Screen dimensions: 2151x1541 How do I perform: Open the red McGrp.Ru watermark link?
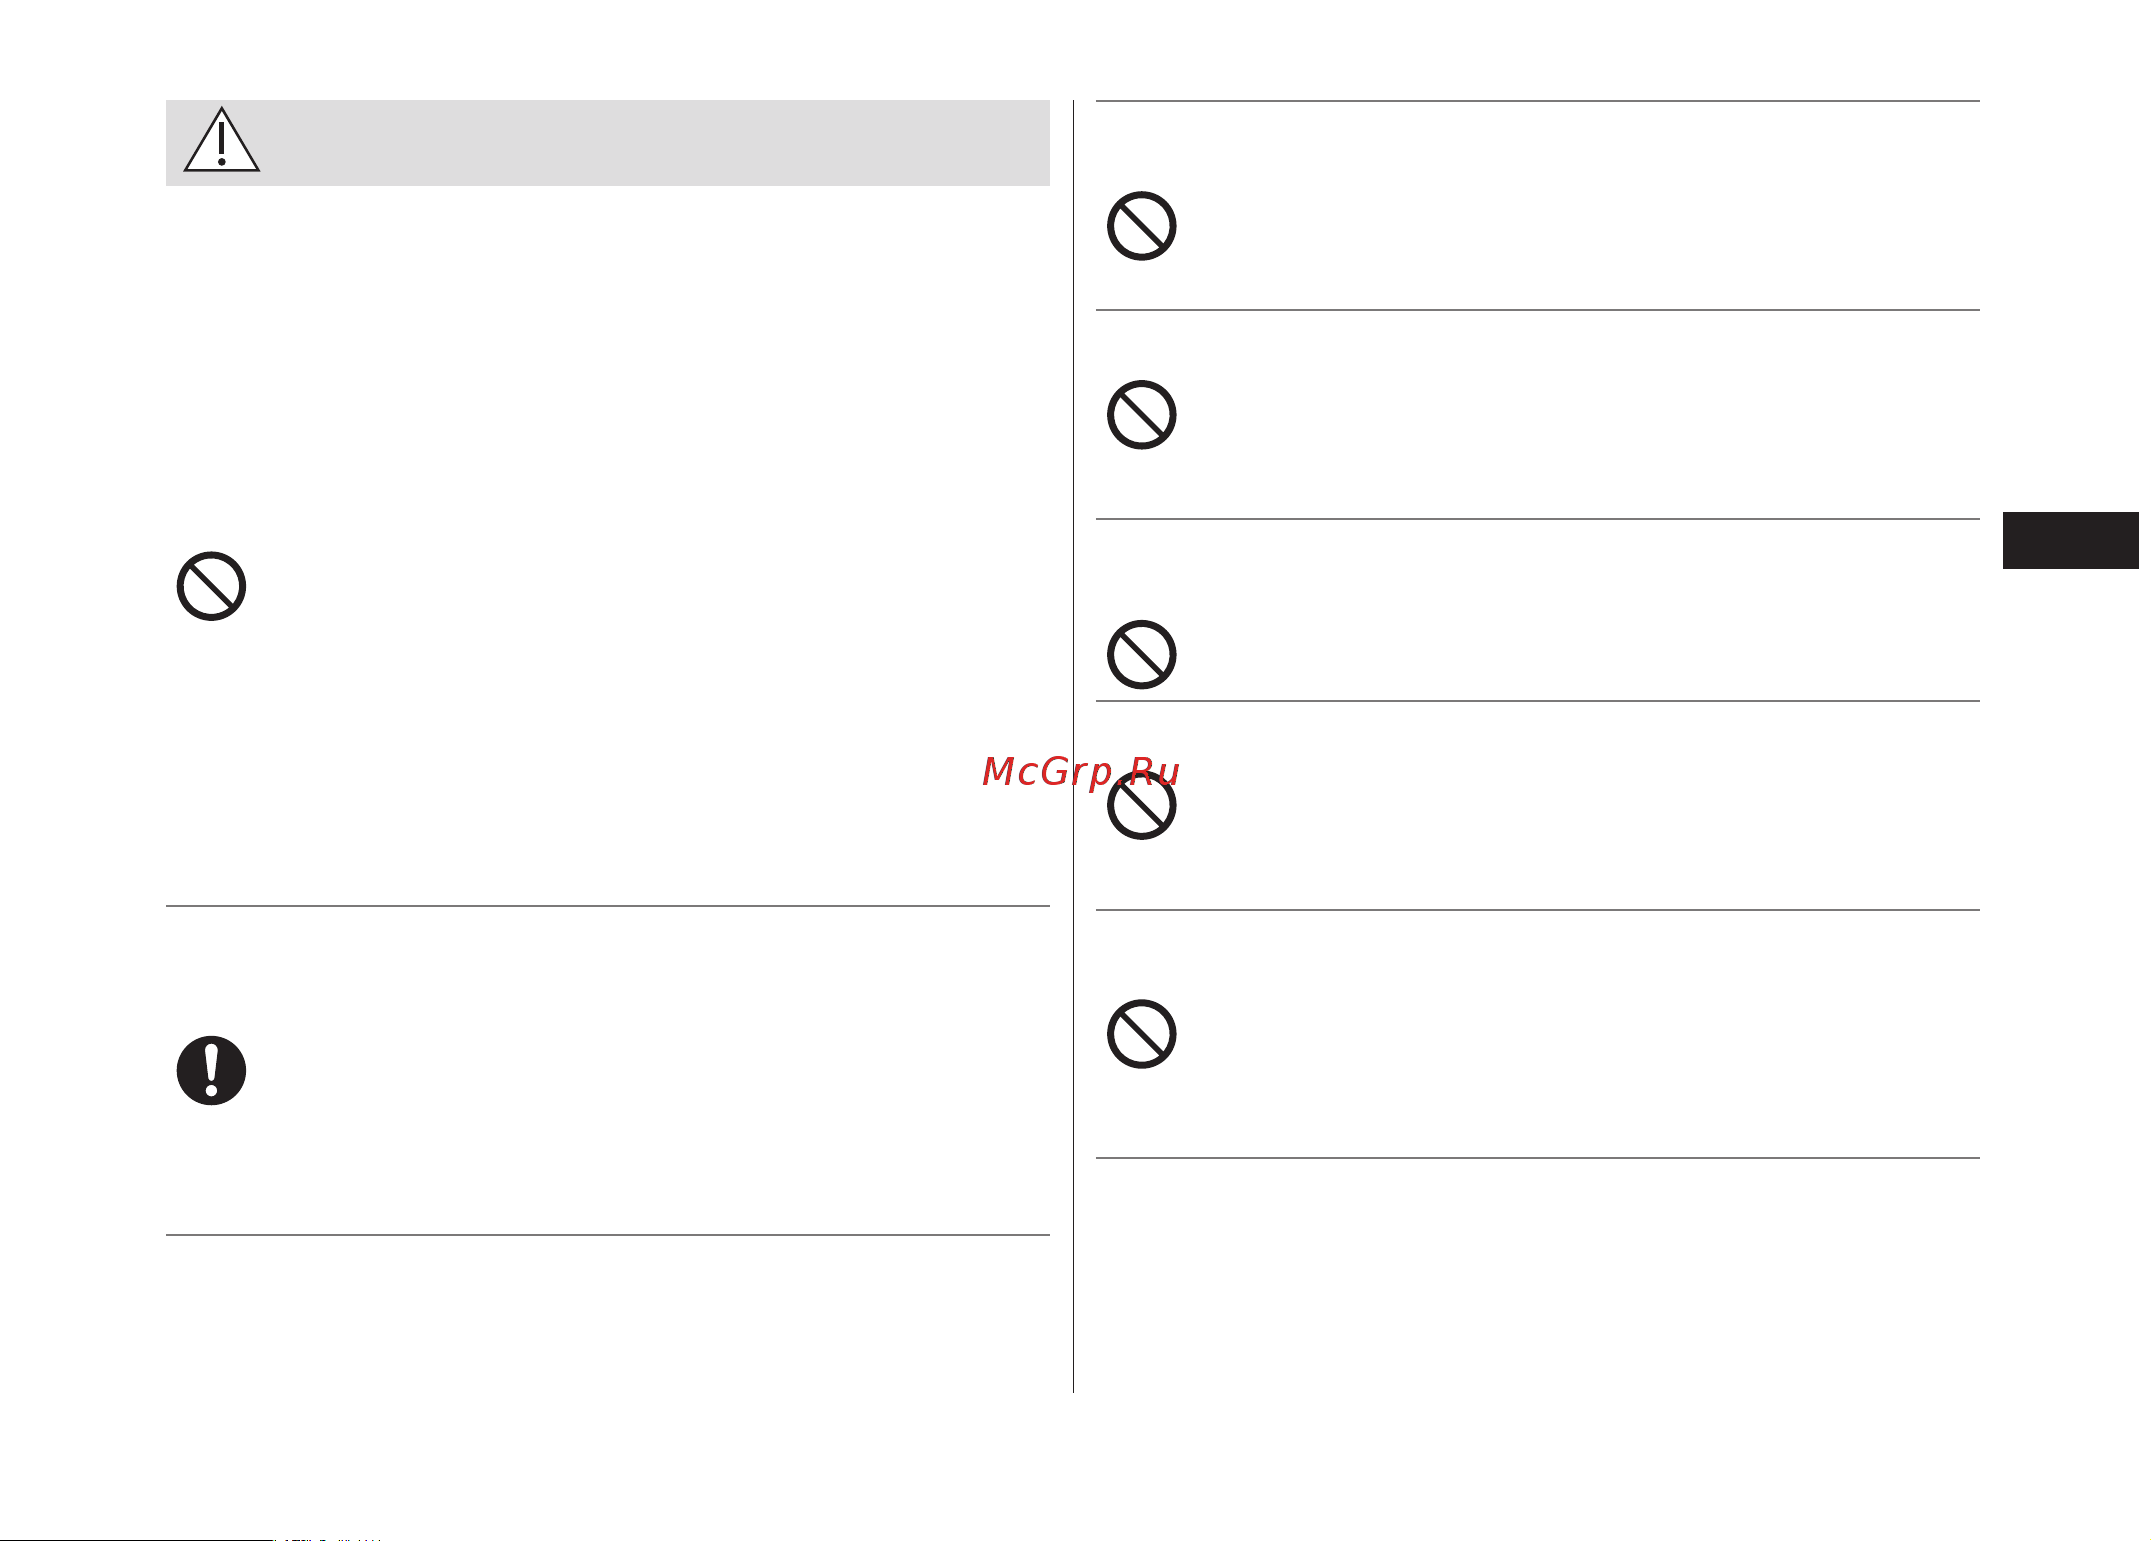pyautogui.click(x=1081, y=772)
